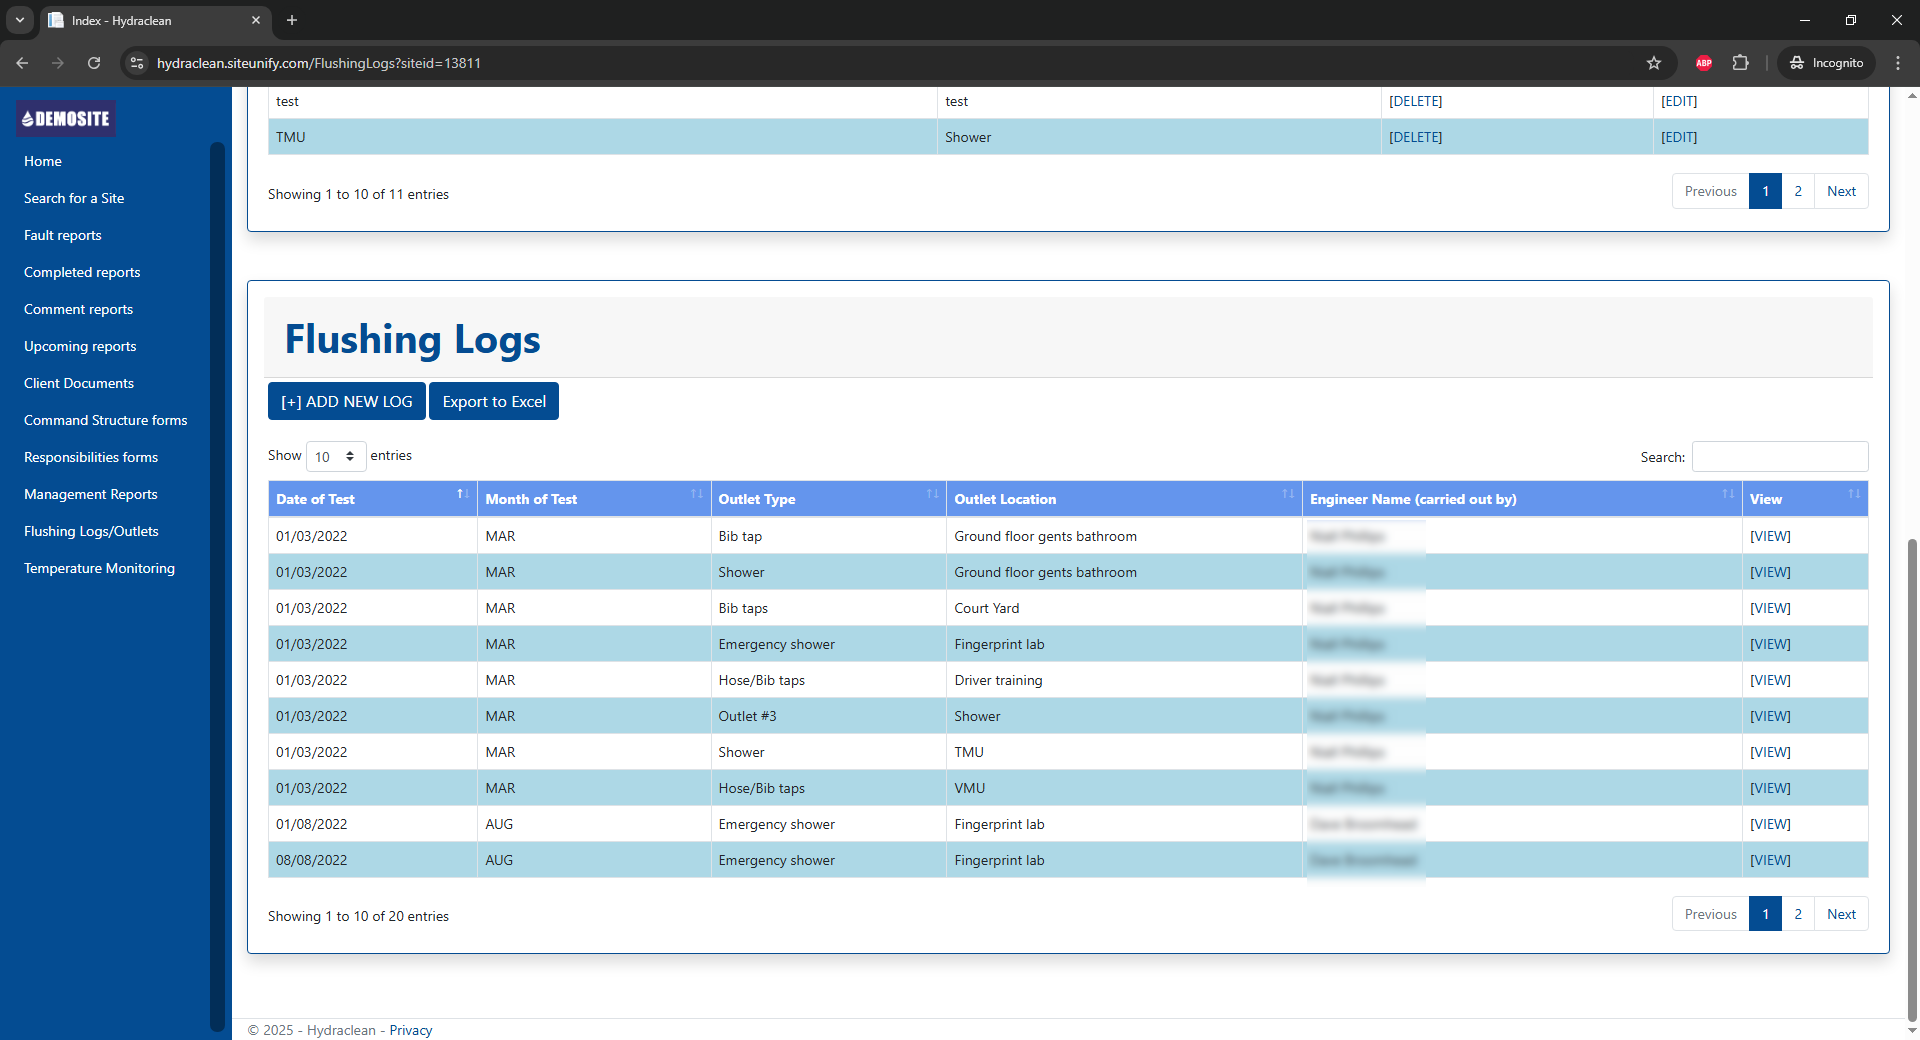View the Bib tap gents bathroom log
Viewport: 1920px width, 1040px height.
tap(1770, 536)
